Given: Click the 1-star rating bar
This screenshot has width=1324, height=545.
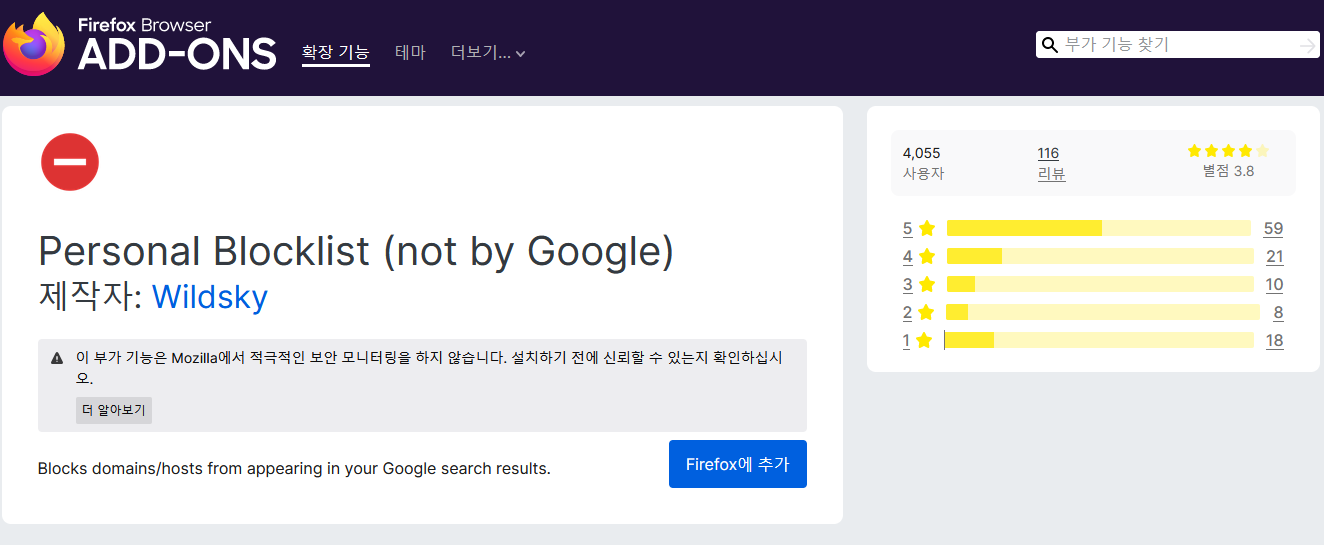Looking at the screenshot, I should click(x=1099, y=340).
